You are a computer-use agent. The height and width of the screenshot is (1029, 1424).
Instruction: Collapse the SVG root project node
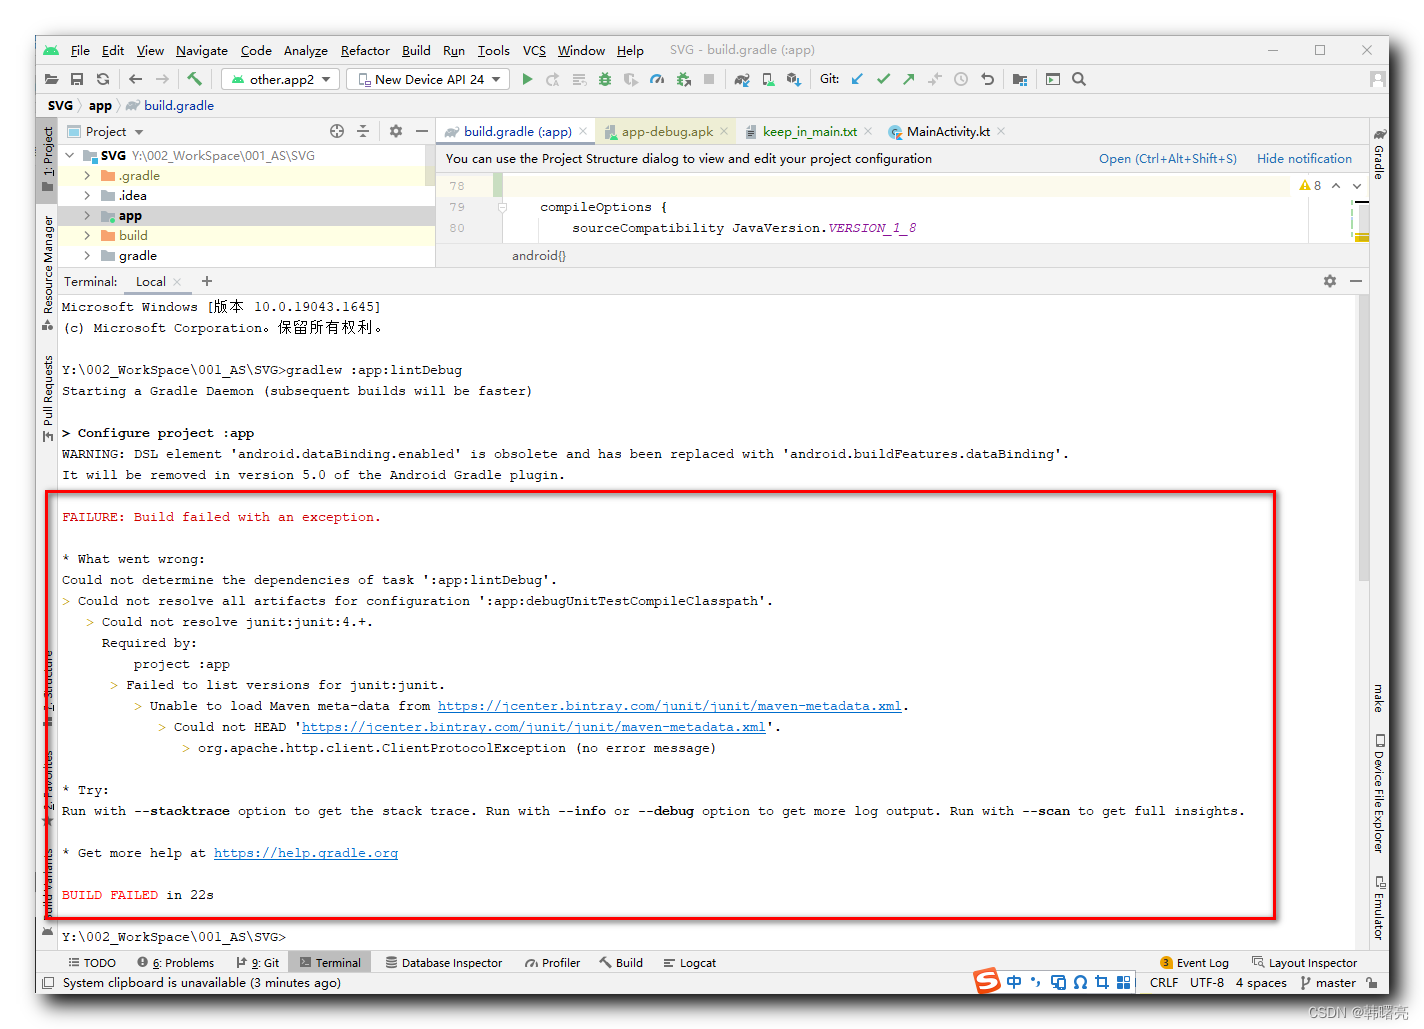point(69,155)
